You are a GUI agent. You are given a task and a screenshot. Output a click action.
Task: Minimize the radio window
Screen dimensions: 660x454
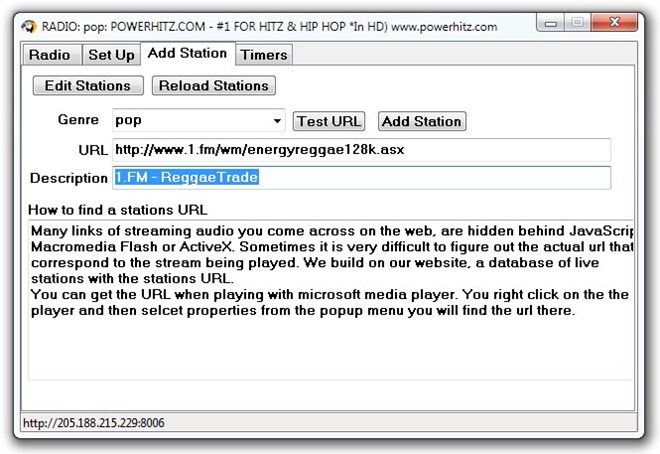551,23
